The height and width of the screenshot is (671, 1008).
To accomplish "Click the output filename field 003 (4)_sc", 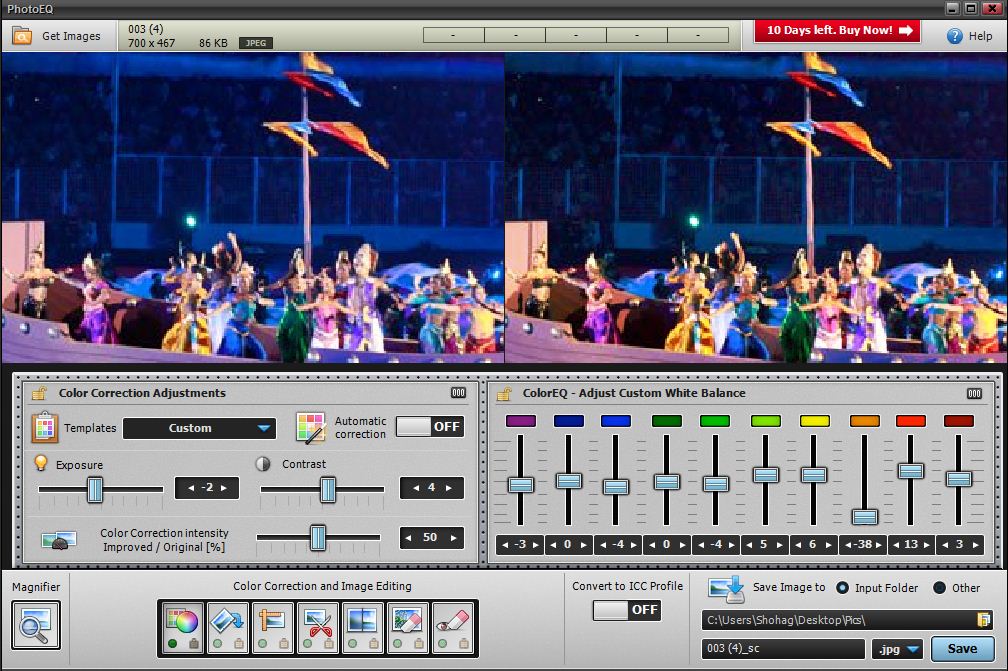I will [783, 649].
